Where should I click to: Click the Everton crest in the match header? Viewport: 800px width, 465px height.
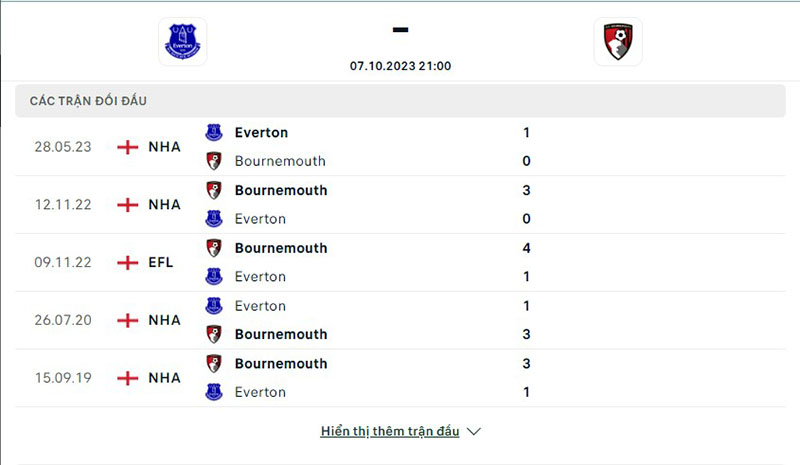click(x=182, y=42)
